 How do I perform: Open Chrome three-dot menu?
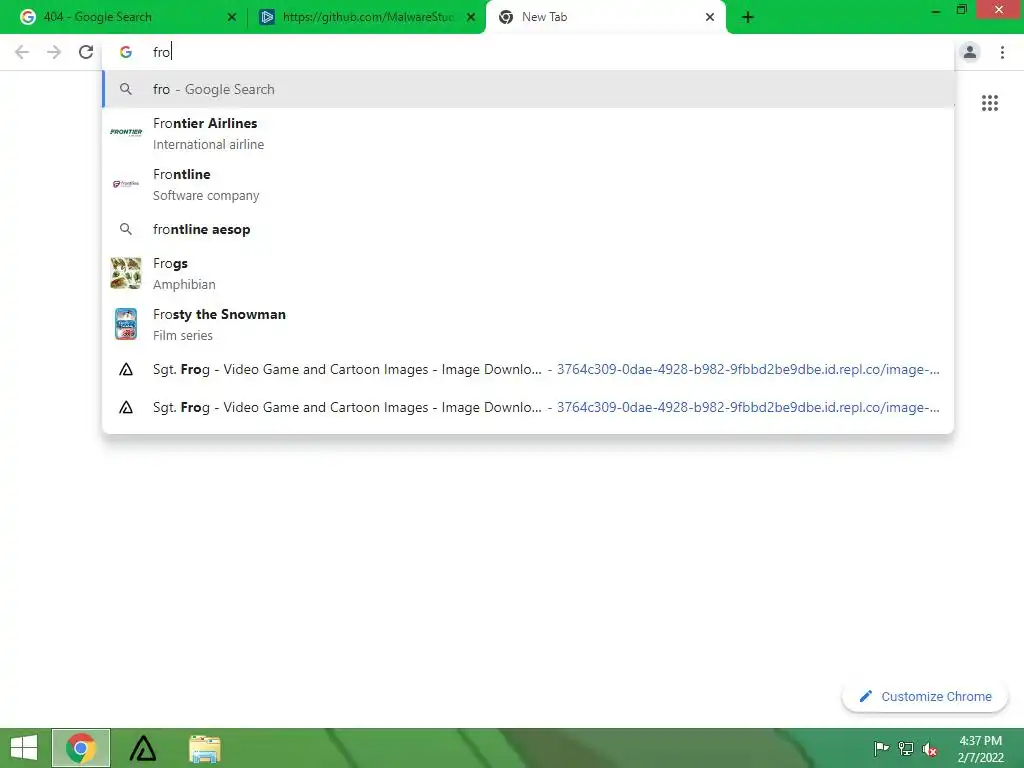1002,52
